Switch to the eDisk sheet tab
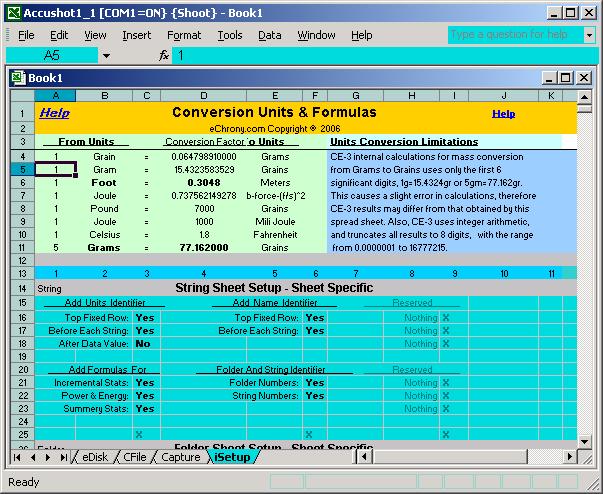 [95, 457]
